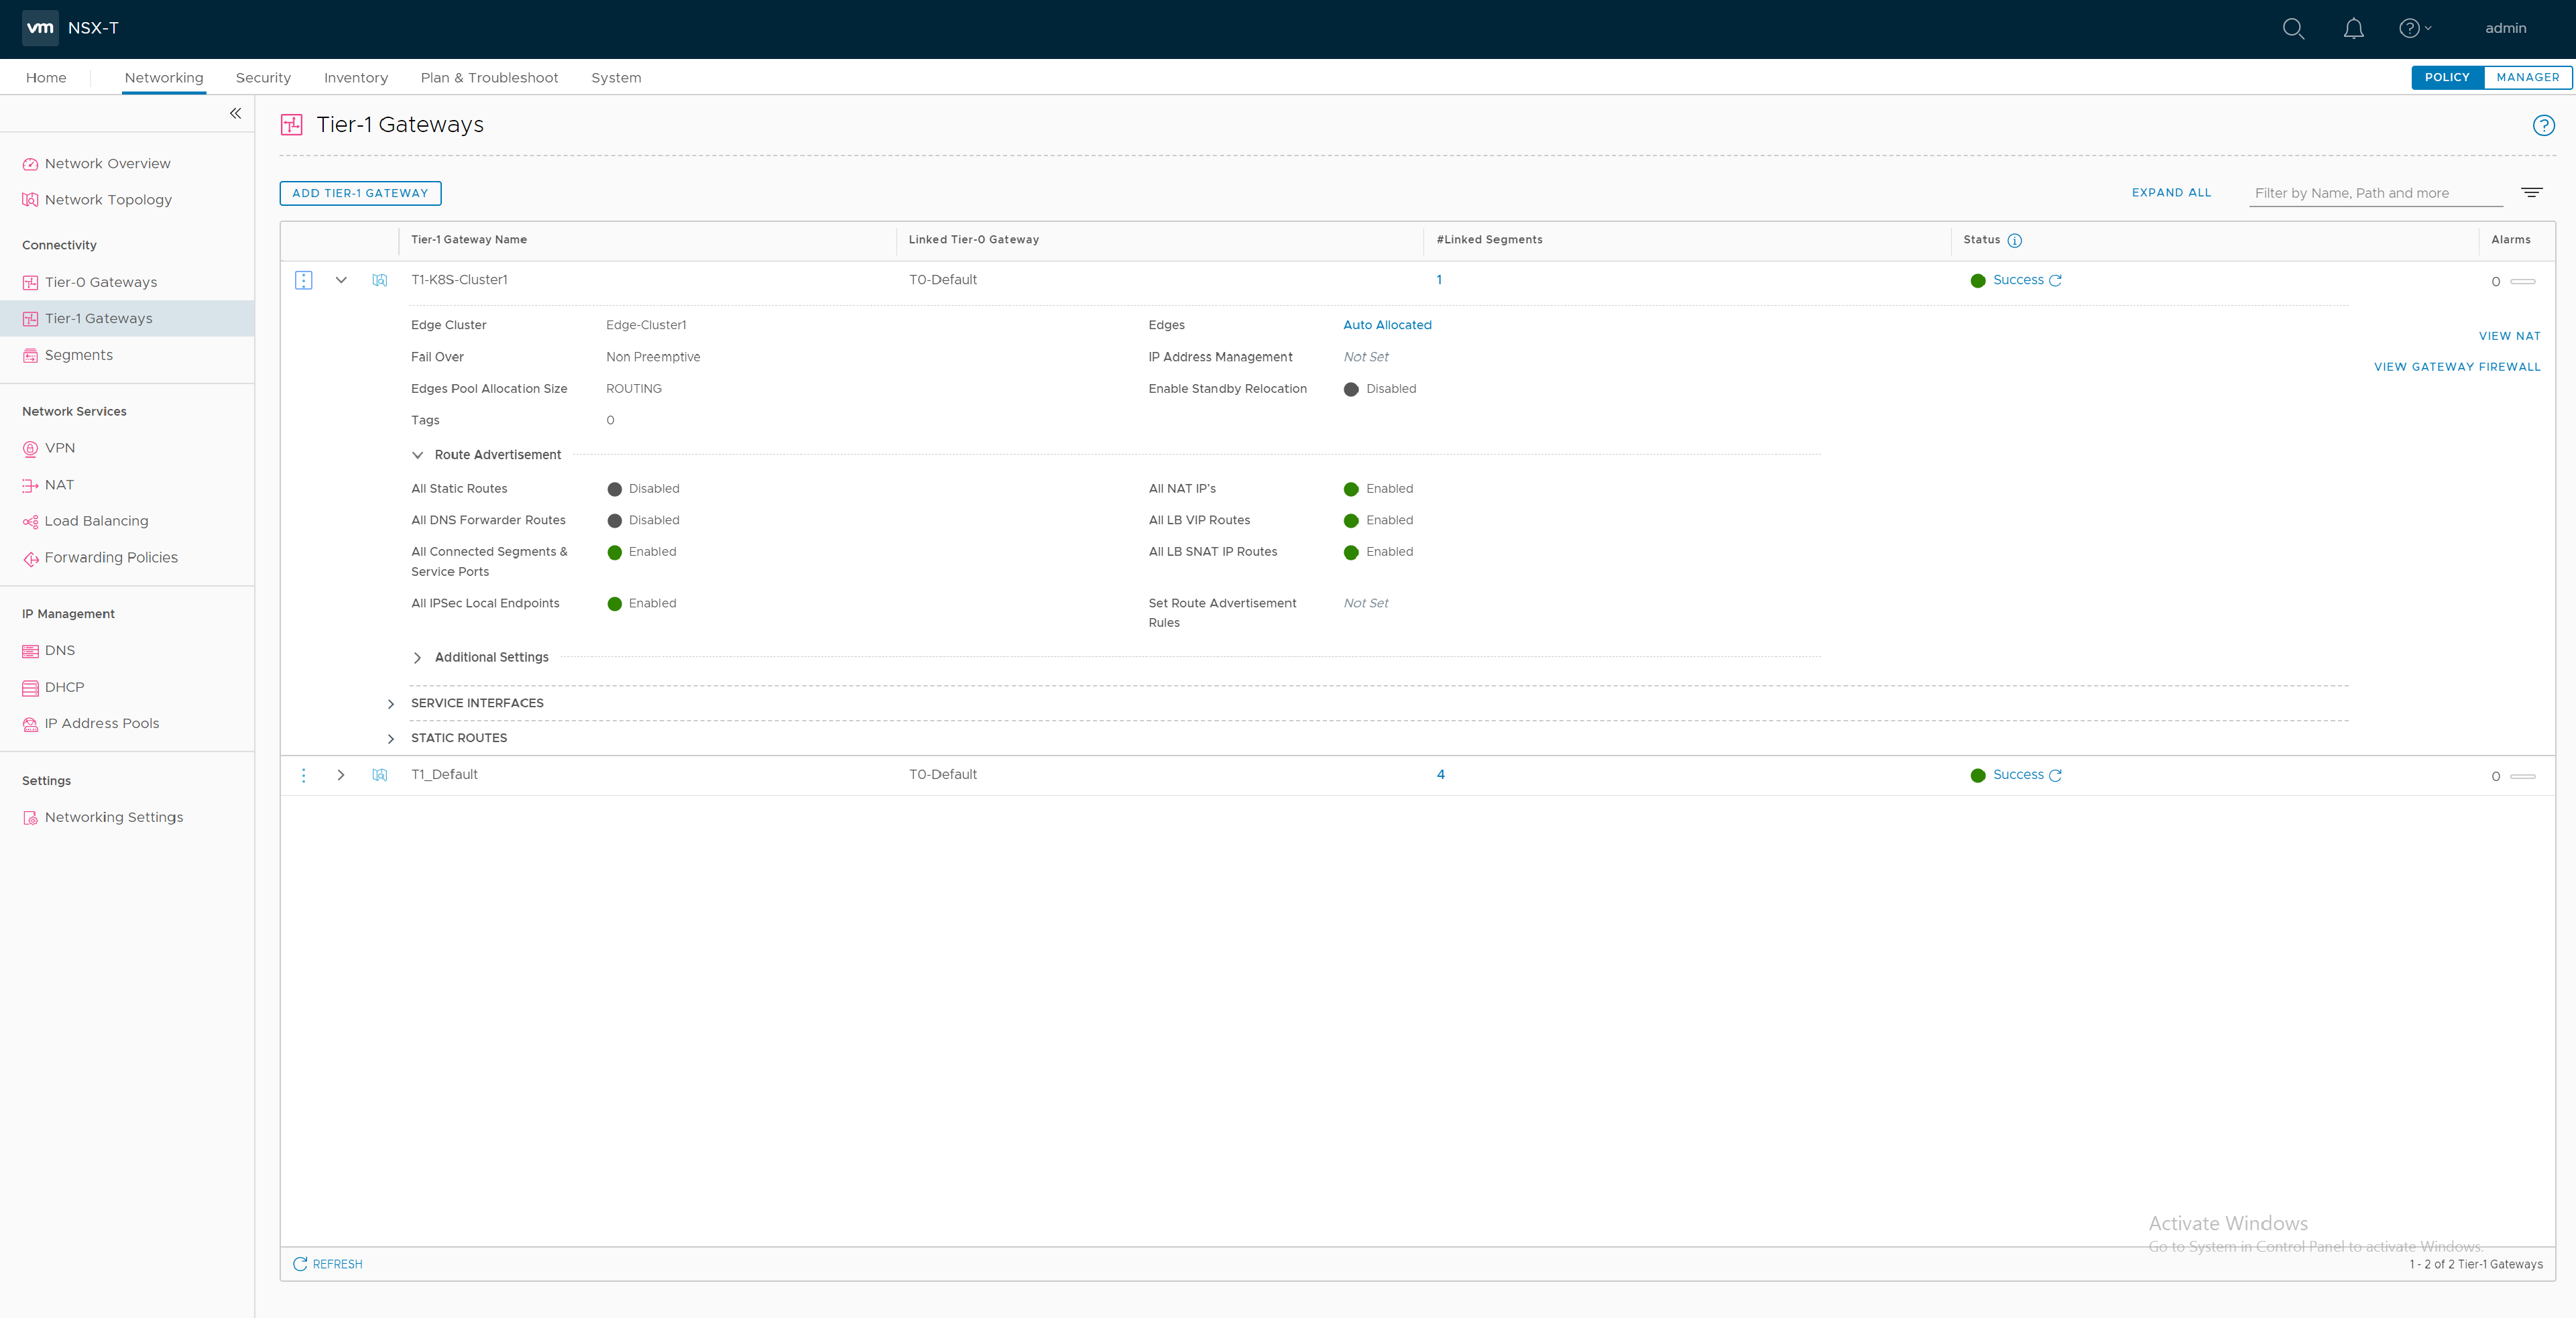Focus the Filter by Name input
Image resolution: width=2576 pixels, height=1318 pixels.
click(2375, 193)
